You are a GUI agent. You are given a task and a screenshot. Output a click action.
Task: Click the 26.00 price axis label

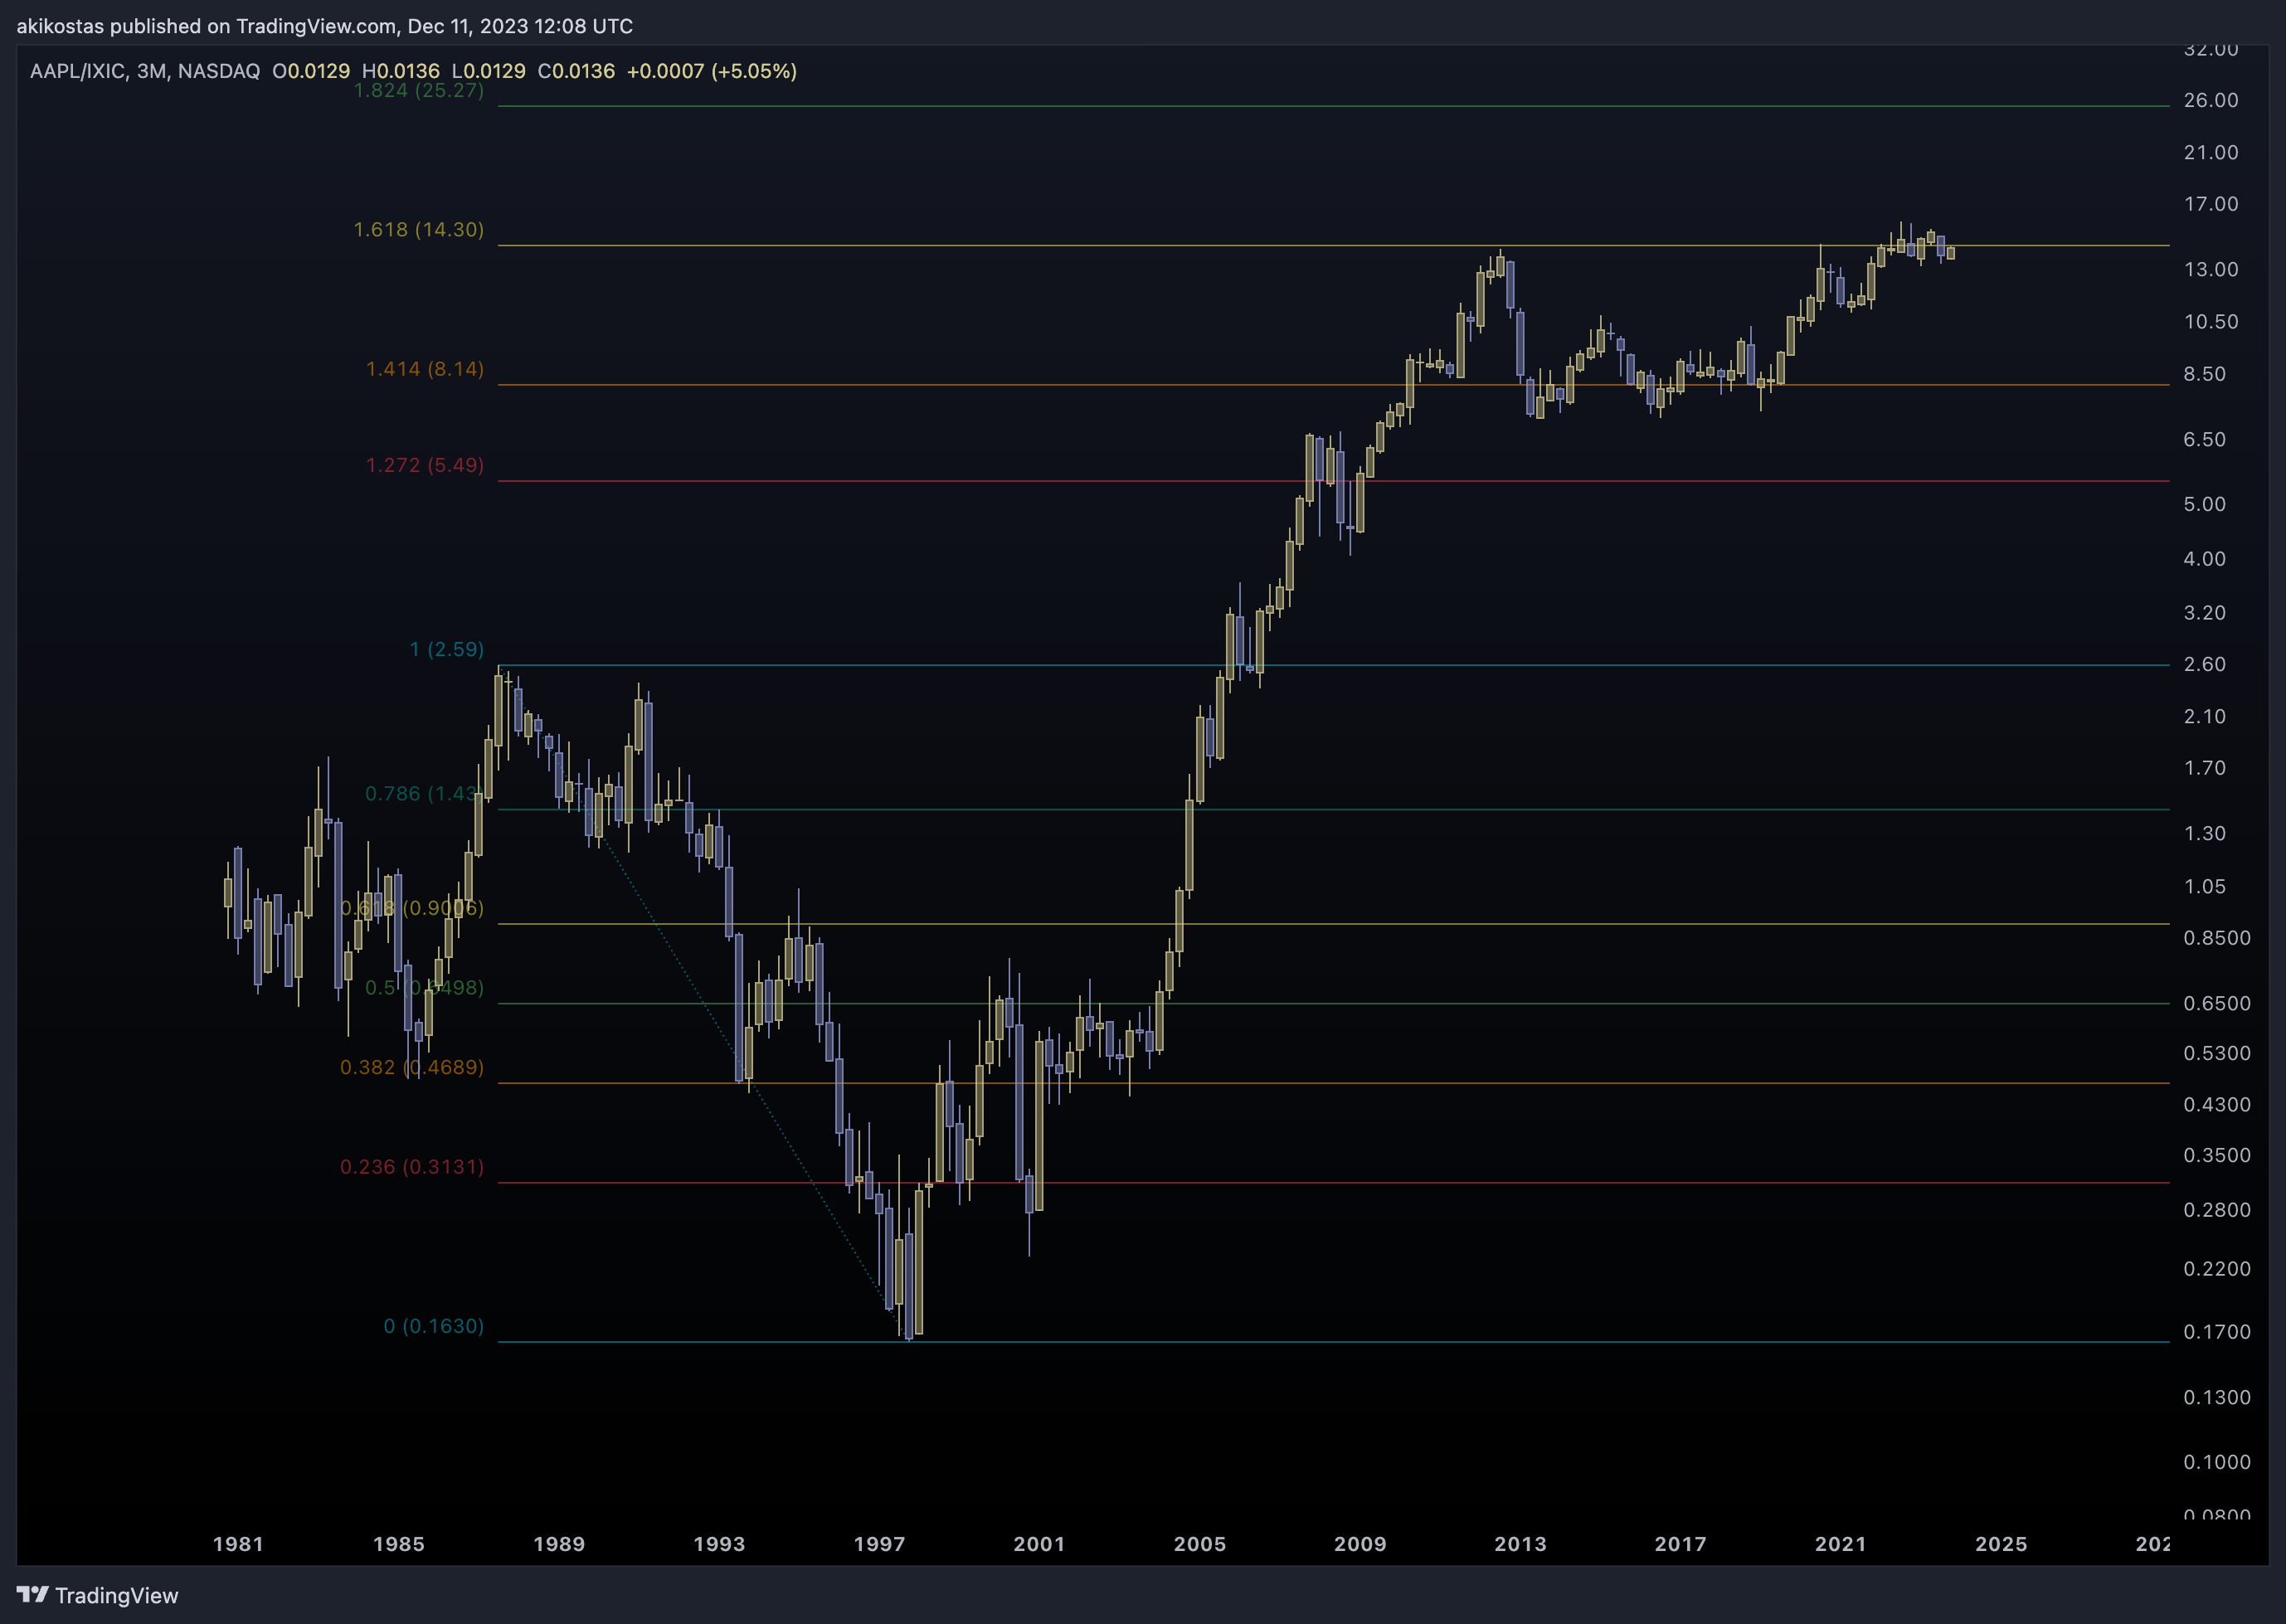2211,100
